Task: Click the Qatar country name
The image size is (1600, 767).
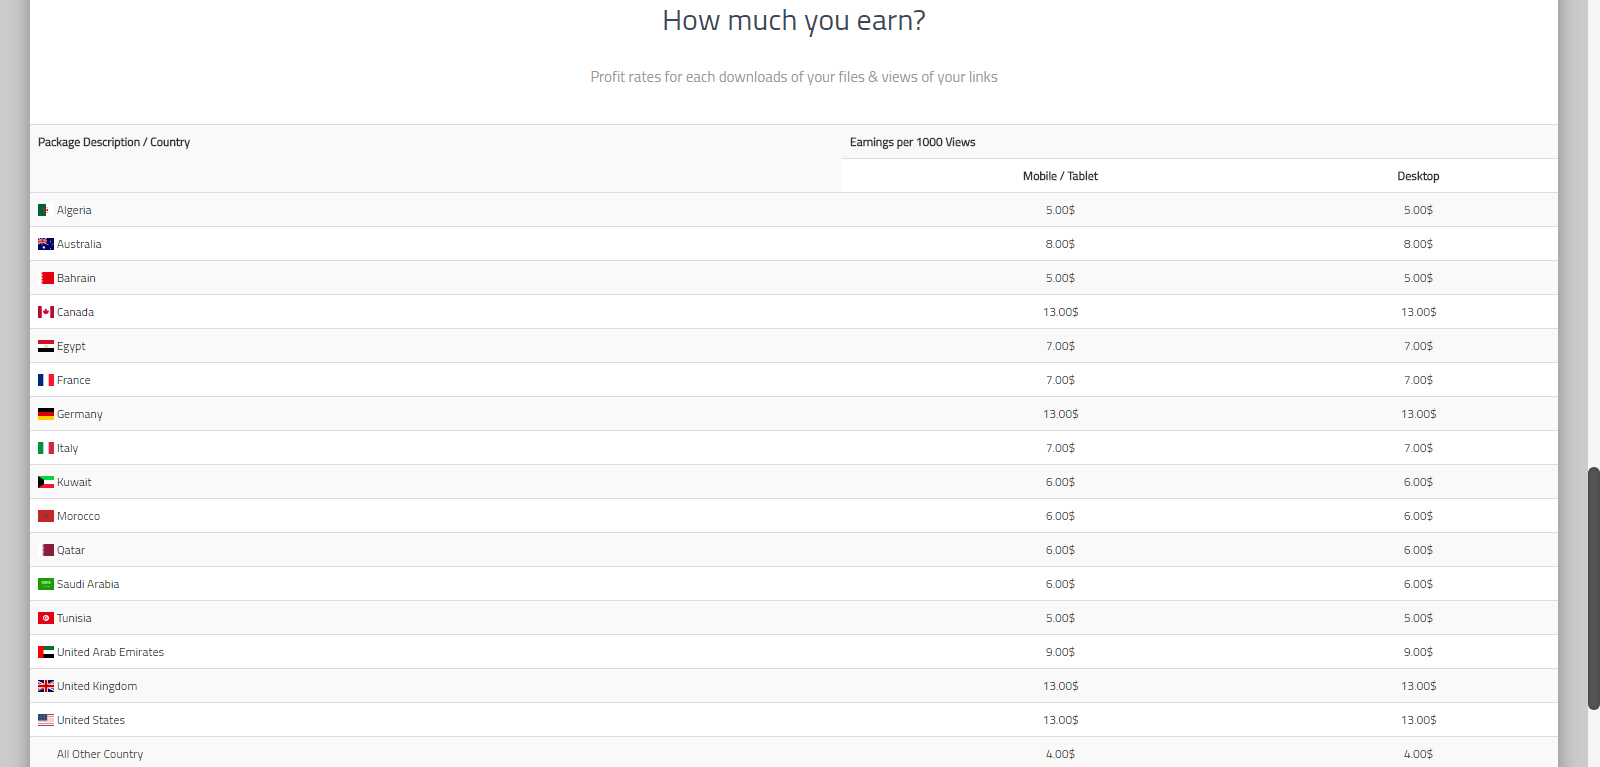Action: tap(71, 550)
